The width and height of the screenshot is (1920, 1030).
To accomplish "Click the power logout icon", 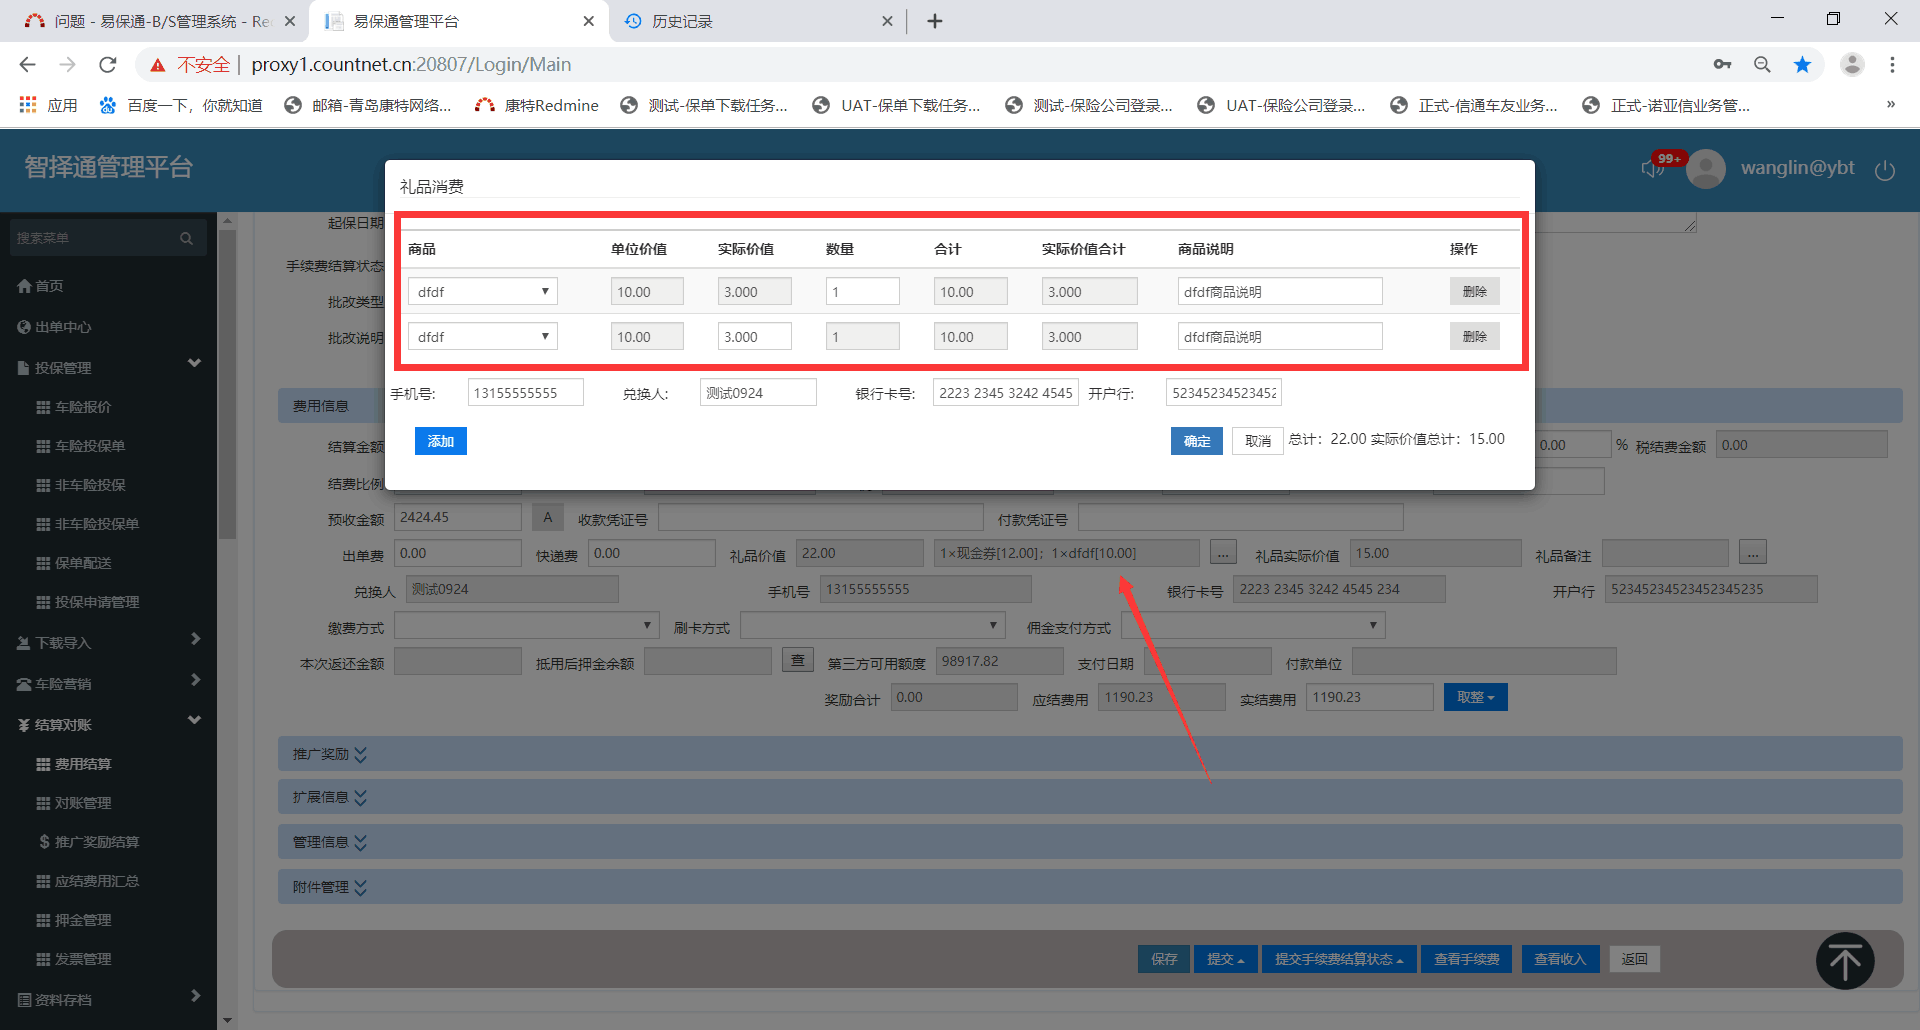I will [1885, 170].
